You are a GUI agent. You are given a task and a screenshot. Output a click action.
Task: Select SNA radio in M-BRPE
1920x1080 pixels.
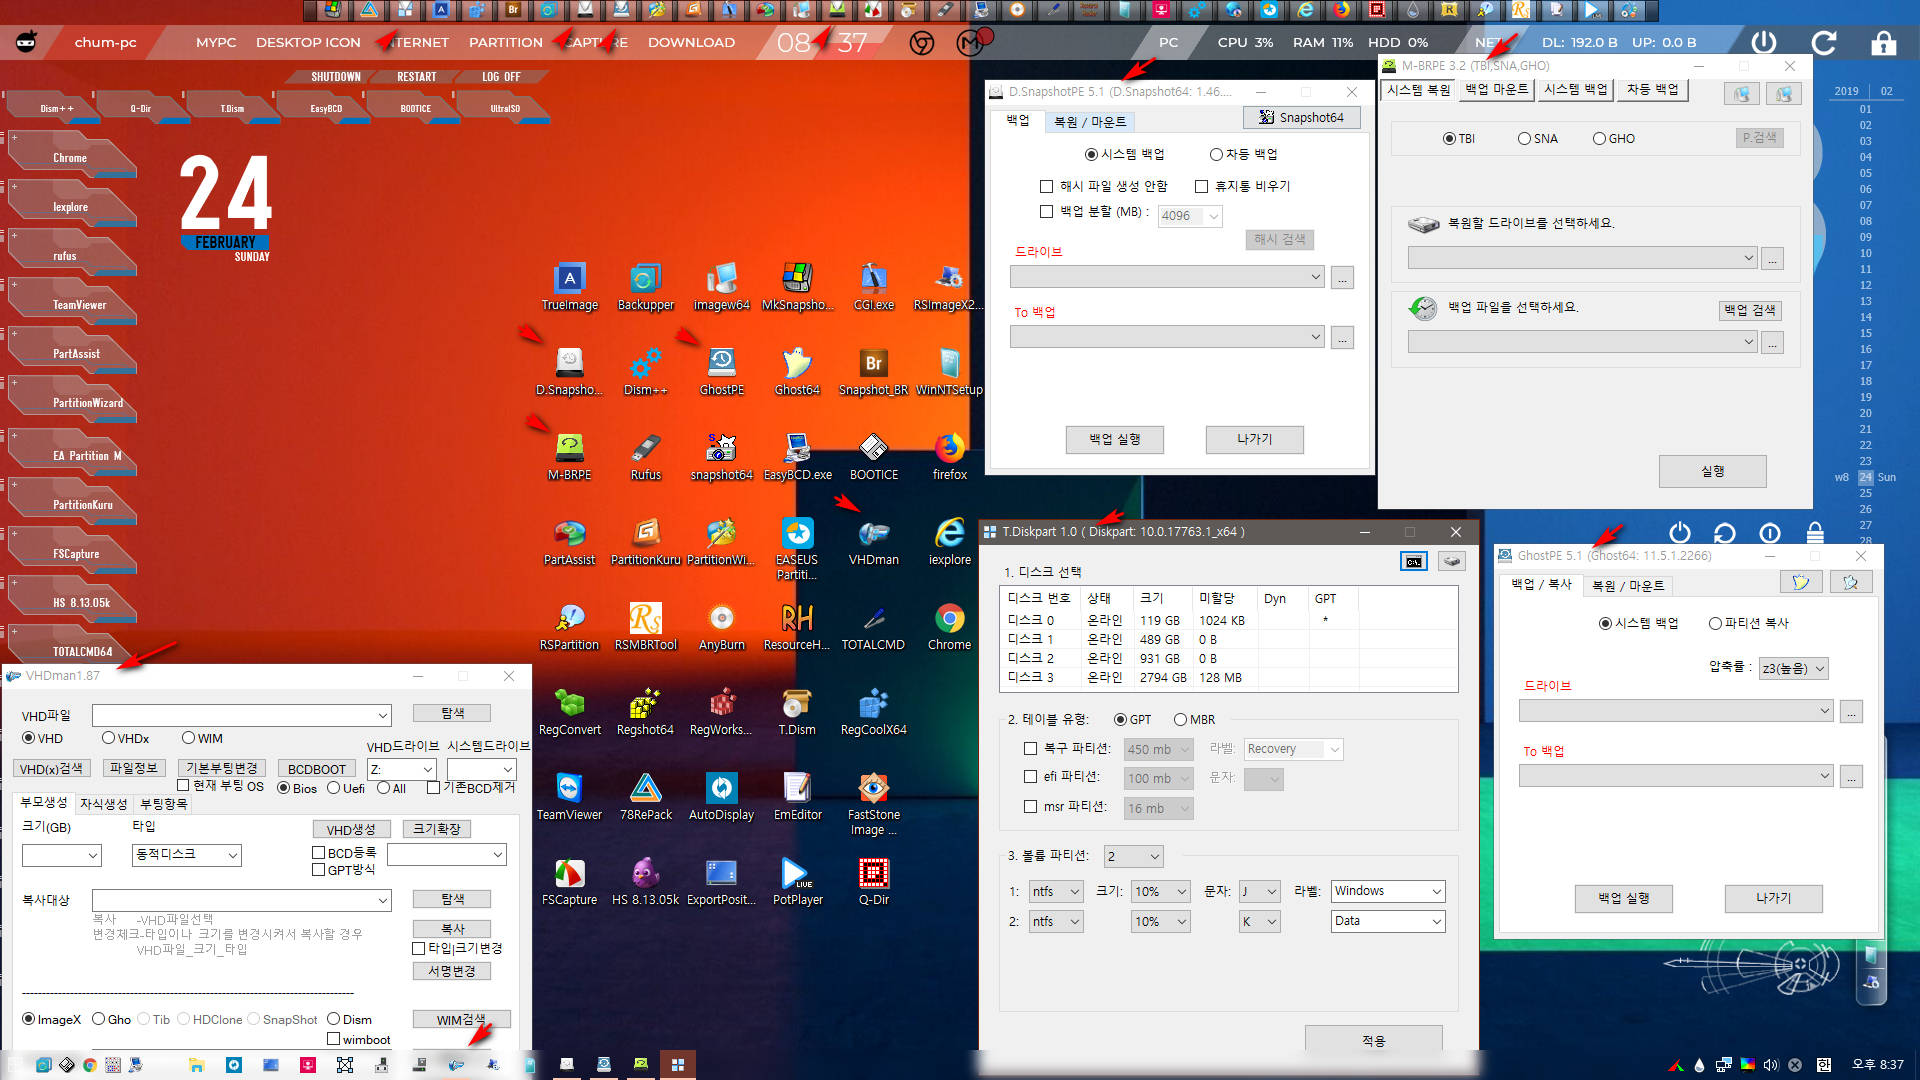point(1537,138)
